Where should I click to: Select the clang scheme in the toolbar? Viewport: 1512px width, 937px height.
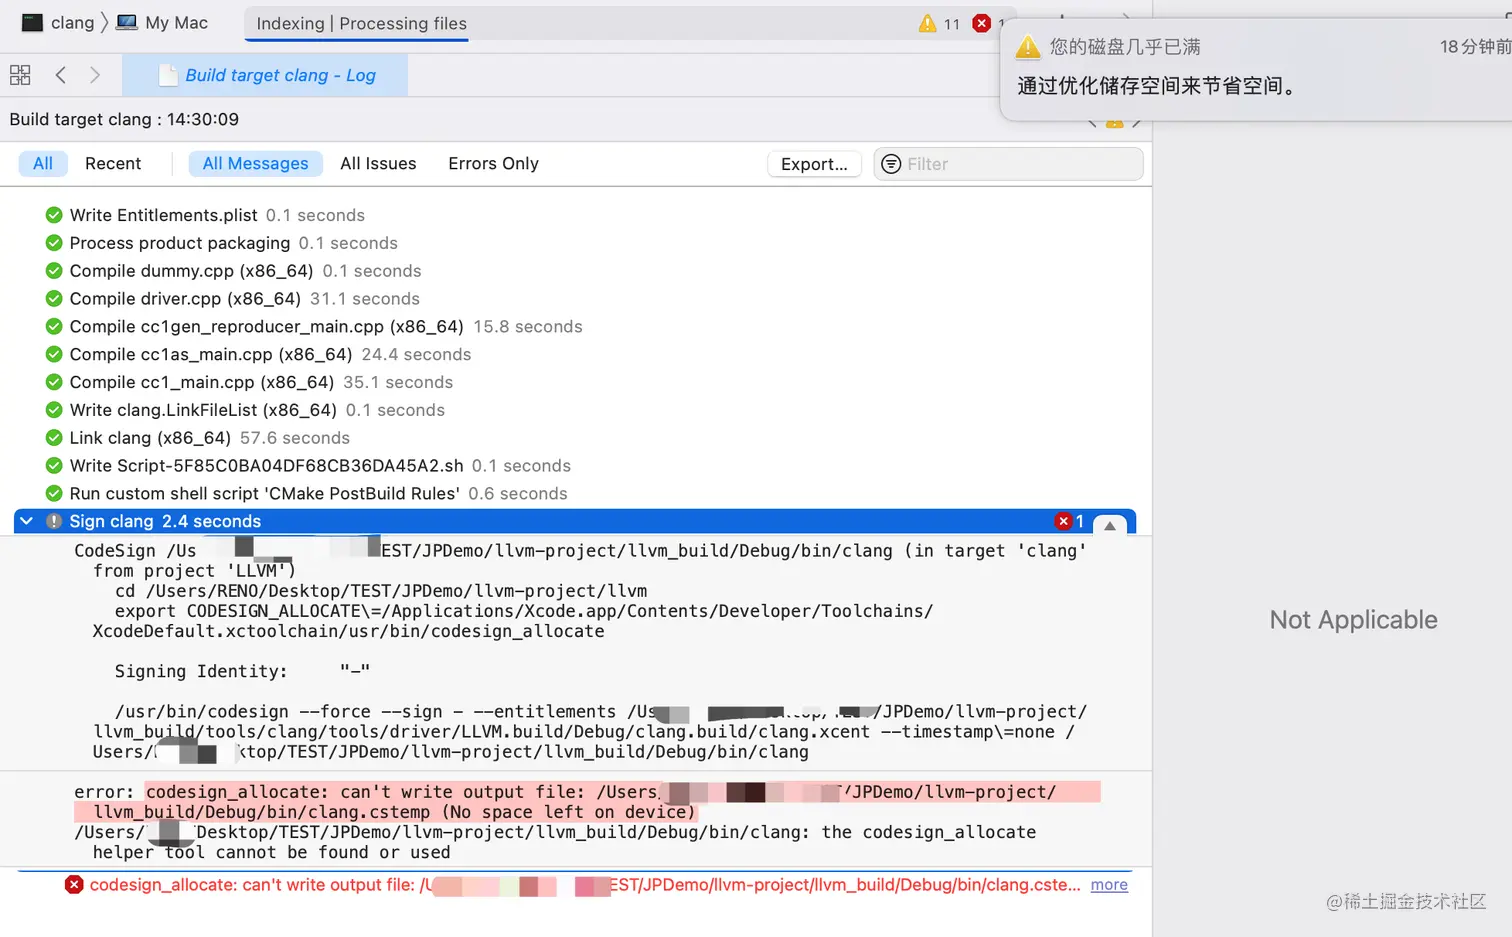pyautogui.click(x=58, y=22)
